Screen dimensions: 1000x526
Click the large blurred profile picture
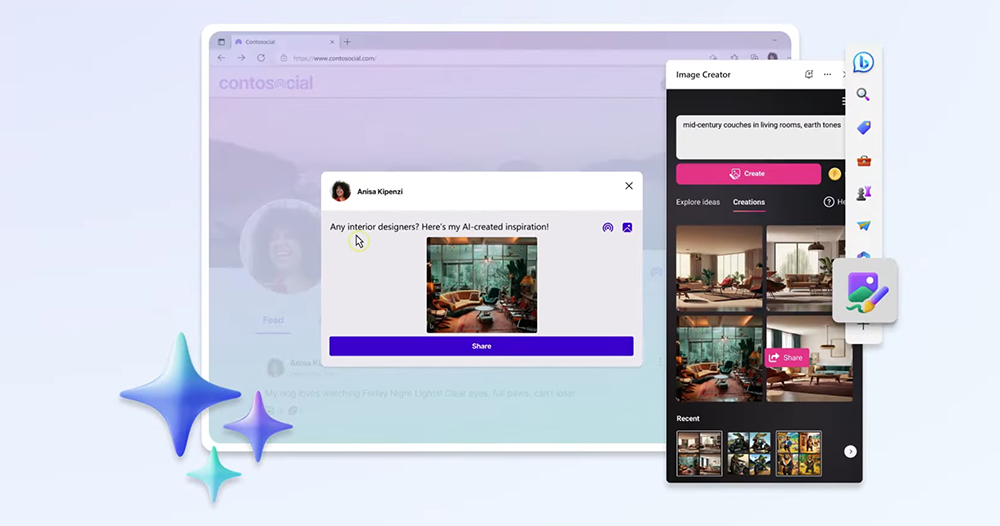[283, 247]
